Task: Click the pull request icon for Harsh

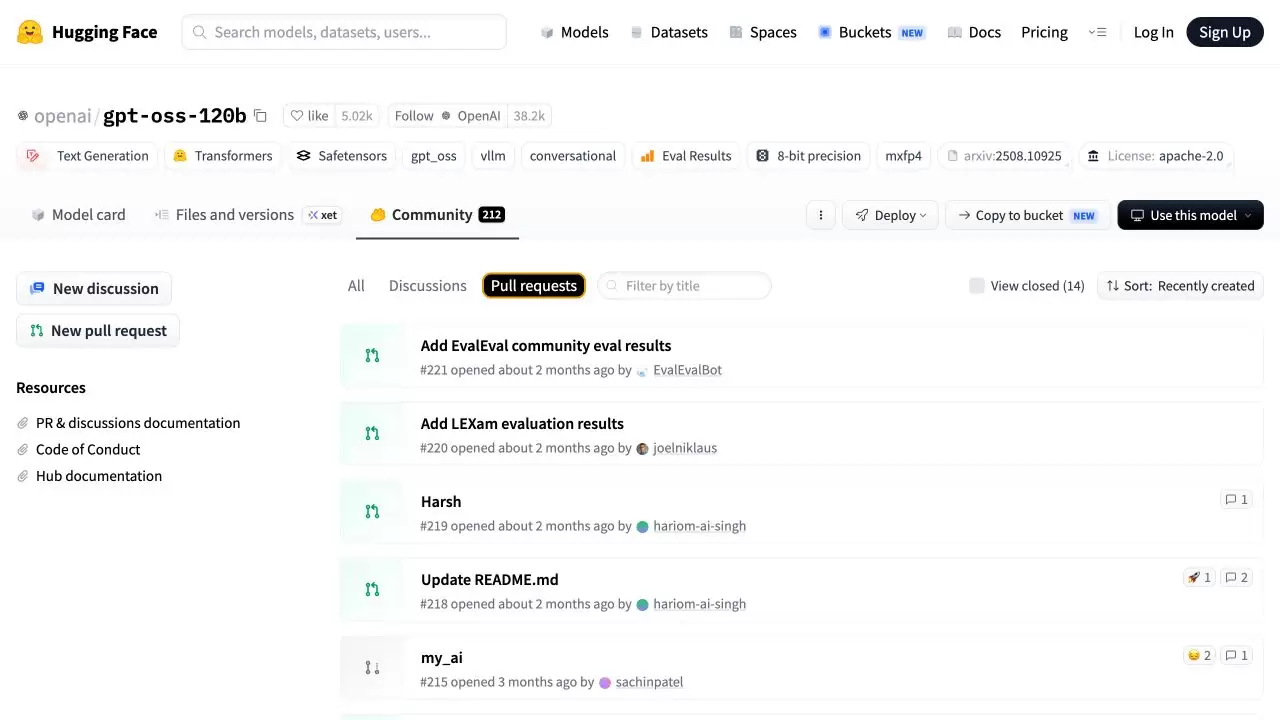Action: pyautogui.click(x=372, y=512)
